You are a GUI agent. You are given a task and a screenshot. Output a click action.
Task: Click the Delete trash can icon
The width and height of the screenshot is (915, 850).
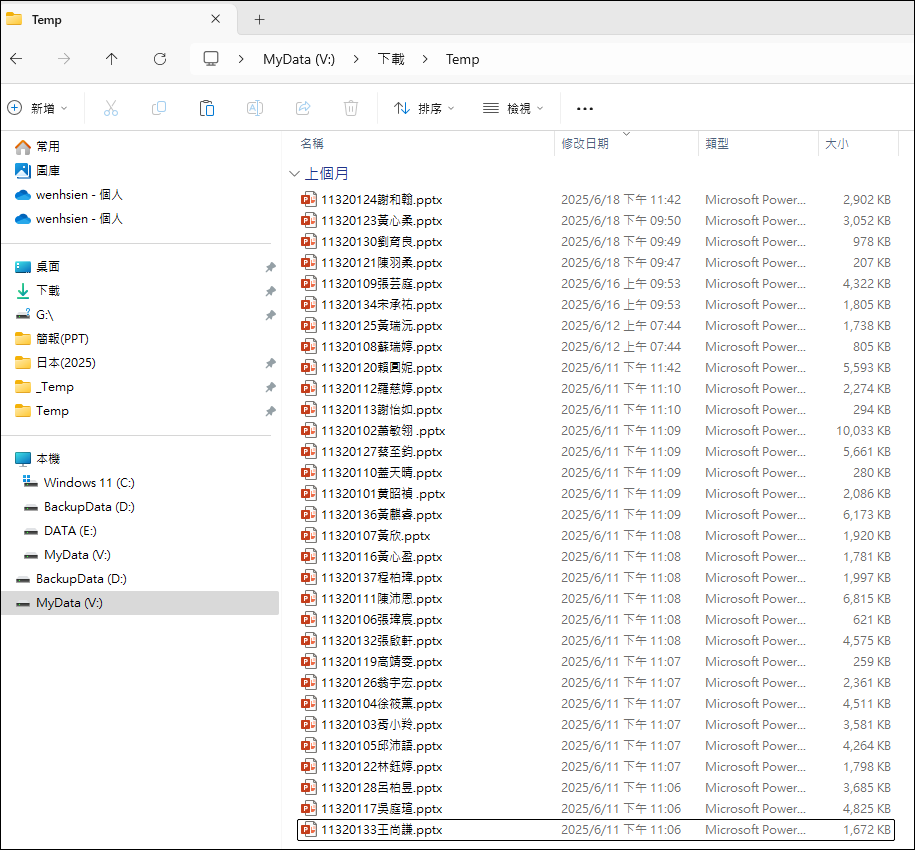tap(351, 108)
